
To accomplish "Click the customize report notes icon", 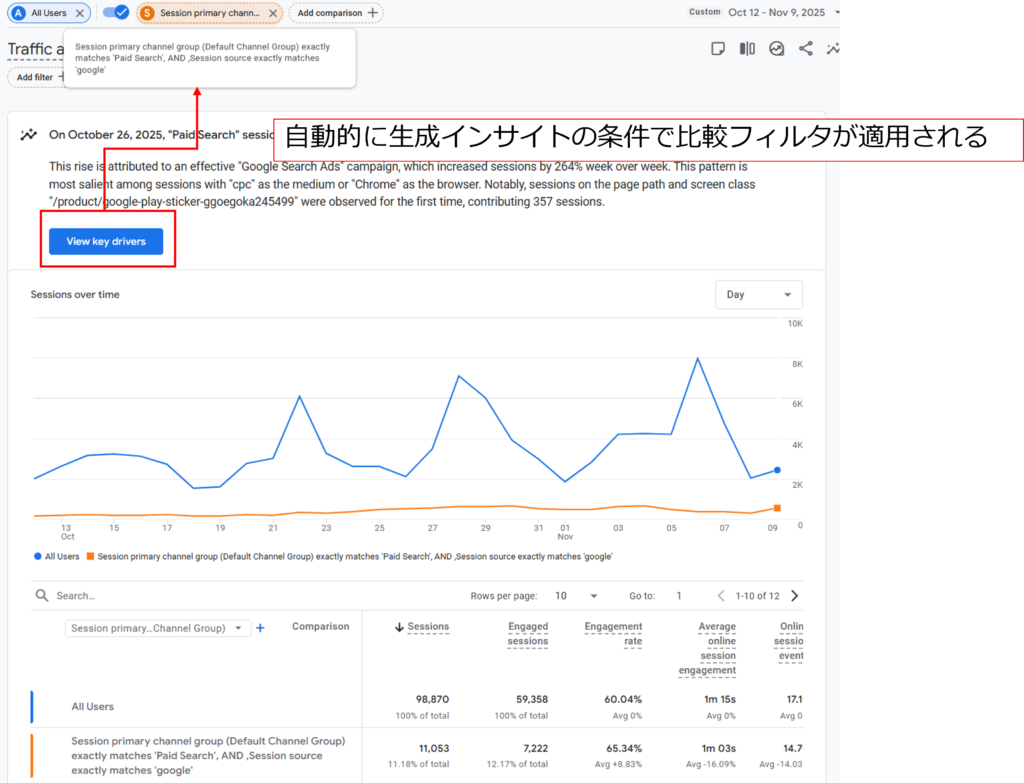I will coord(718,49).
